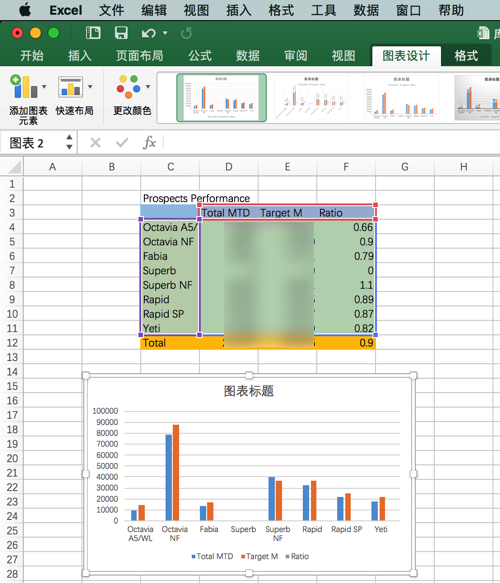Image resolution: width=500 pixels, height=583 pixels.
Task: Click the 0.66 ratio cell
Action: pos(346,227)
